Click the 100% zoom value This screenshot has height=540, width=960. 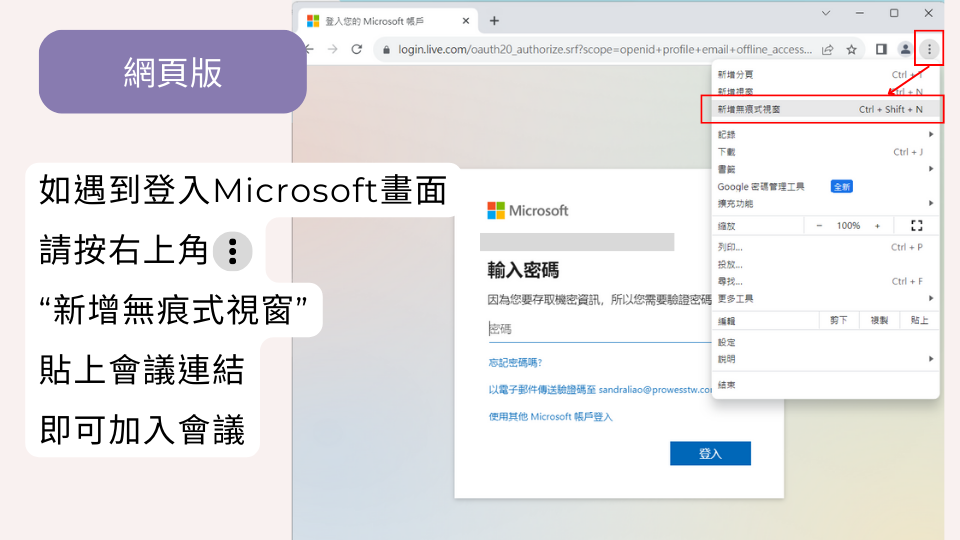click(848, 226)
